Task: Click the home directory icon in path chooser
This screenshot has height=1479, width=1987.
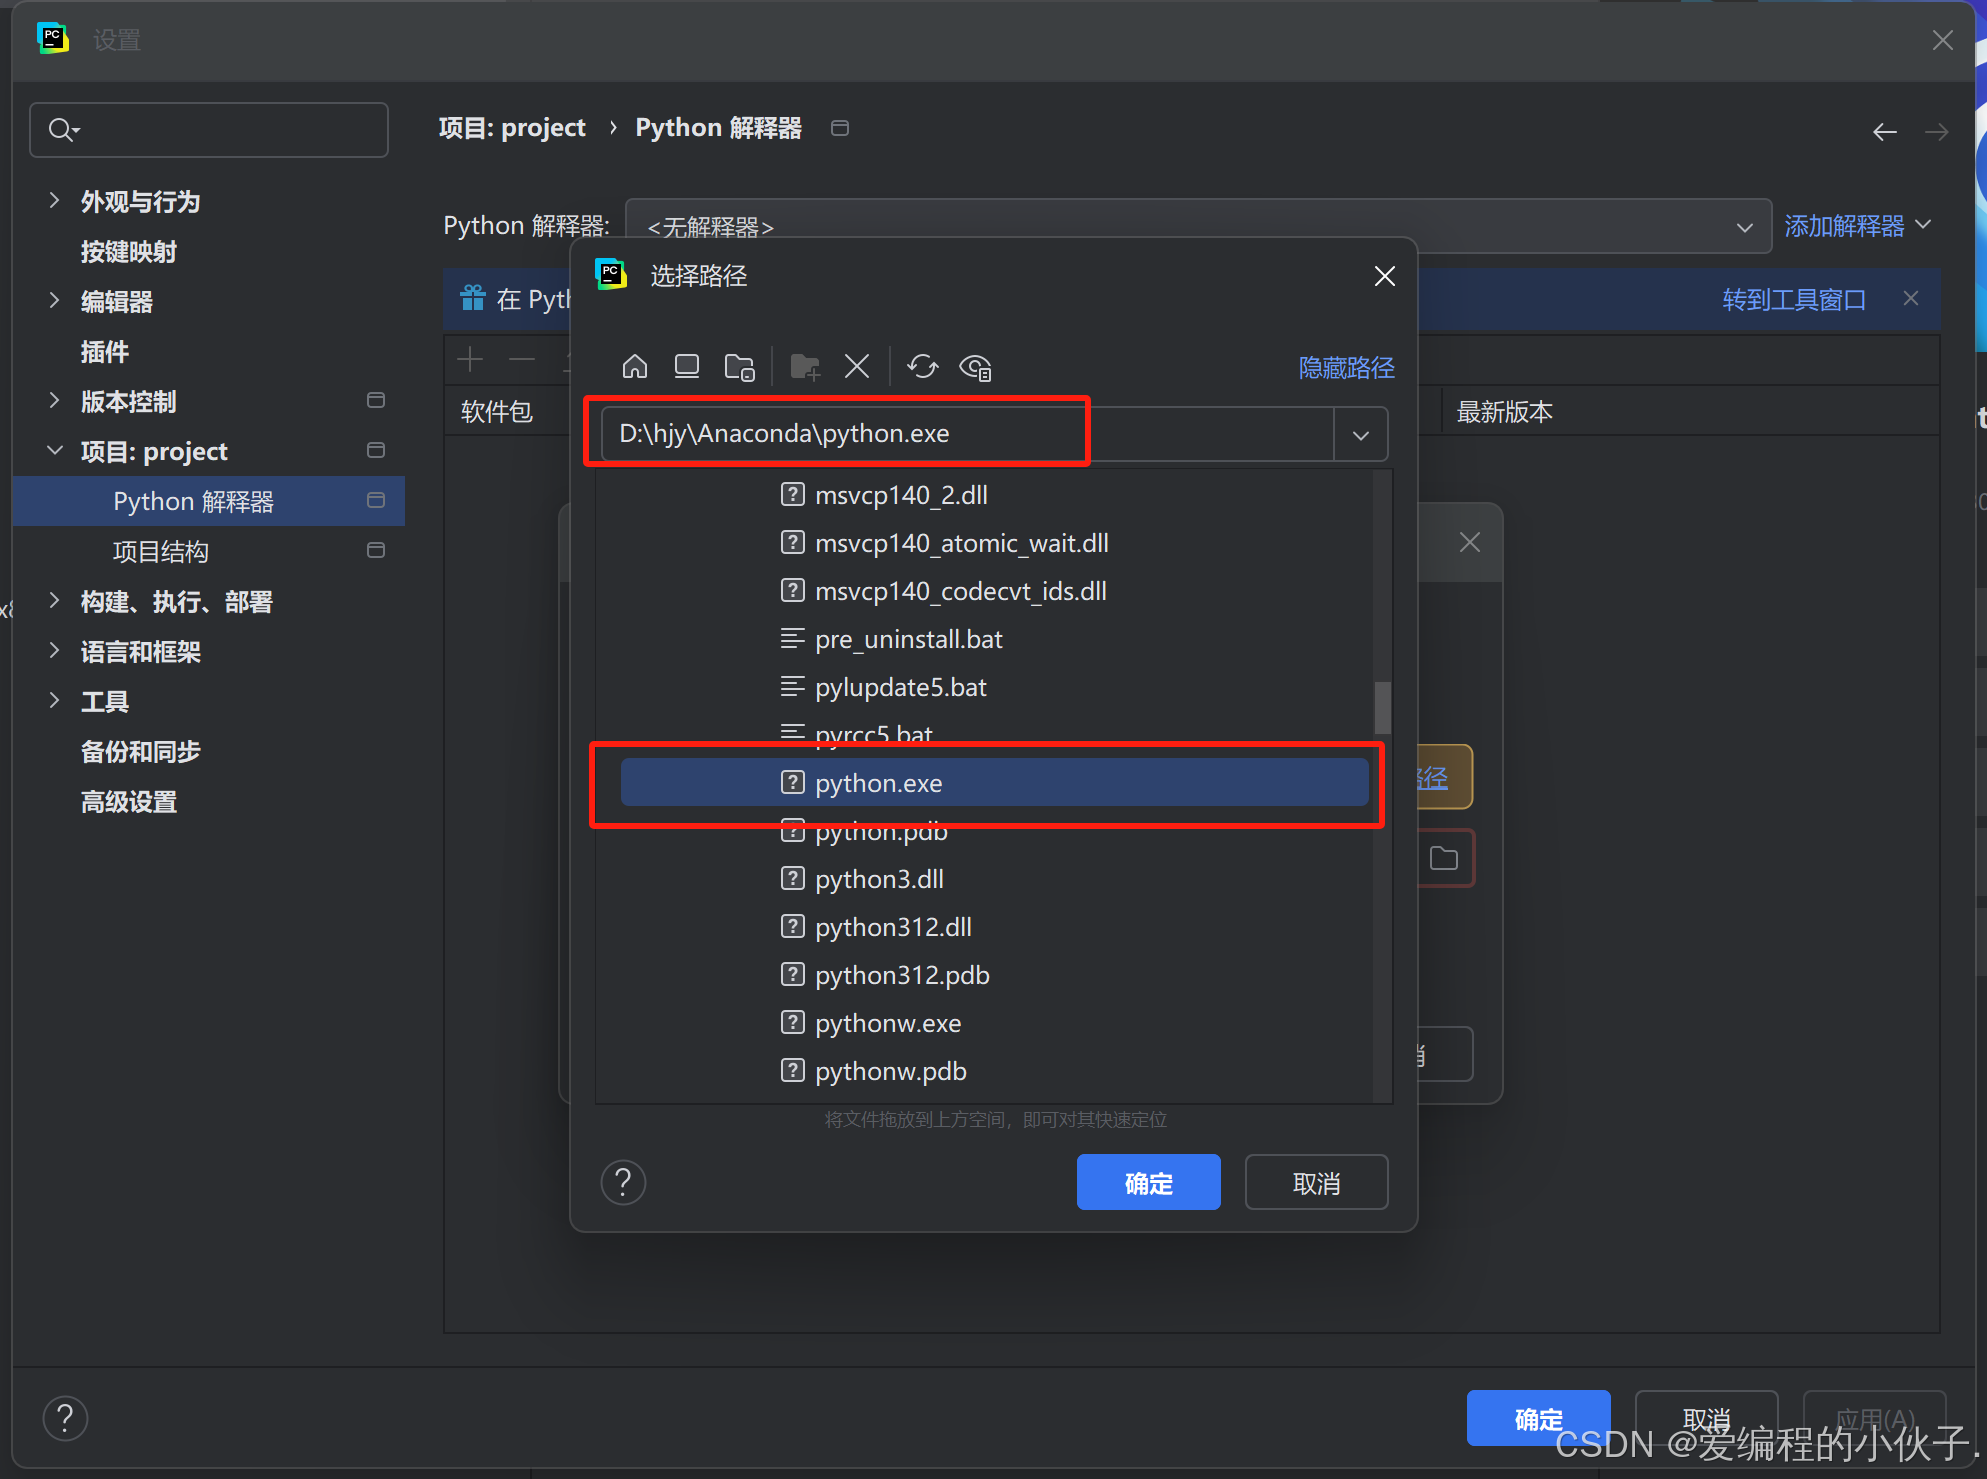Action: (635, 367)
